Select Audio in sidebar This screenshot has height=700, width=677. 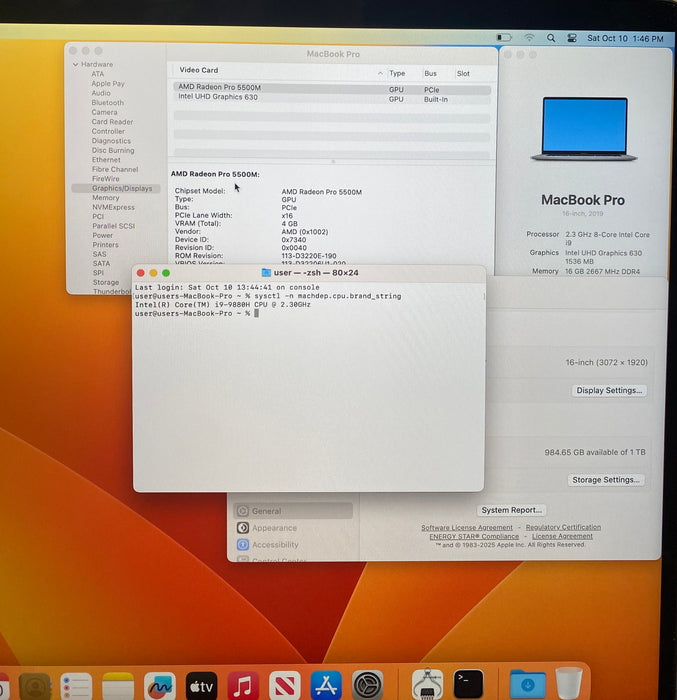[101, 93]
